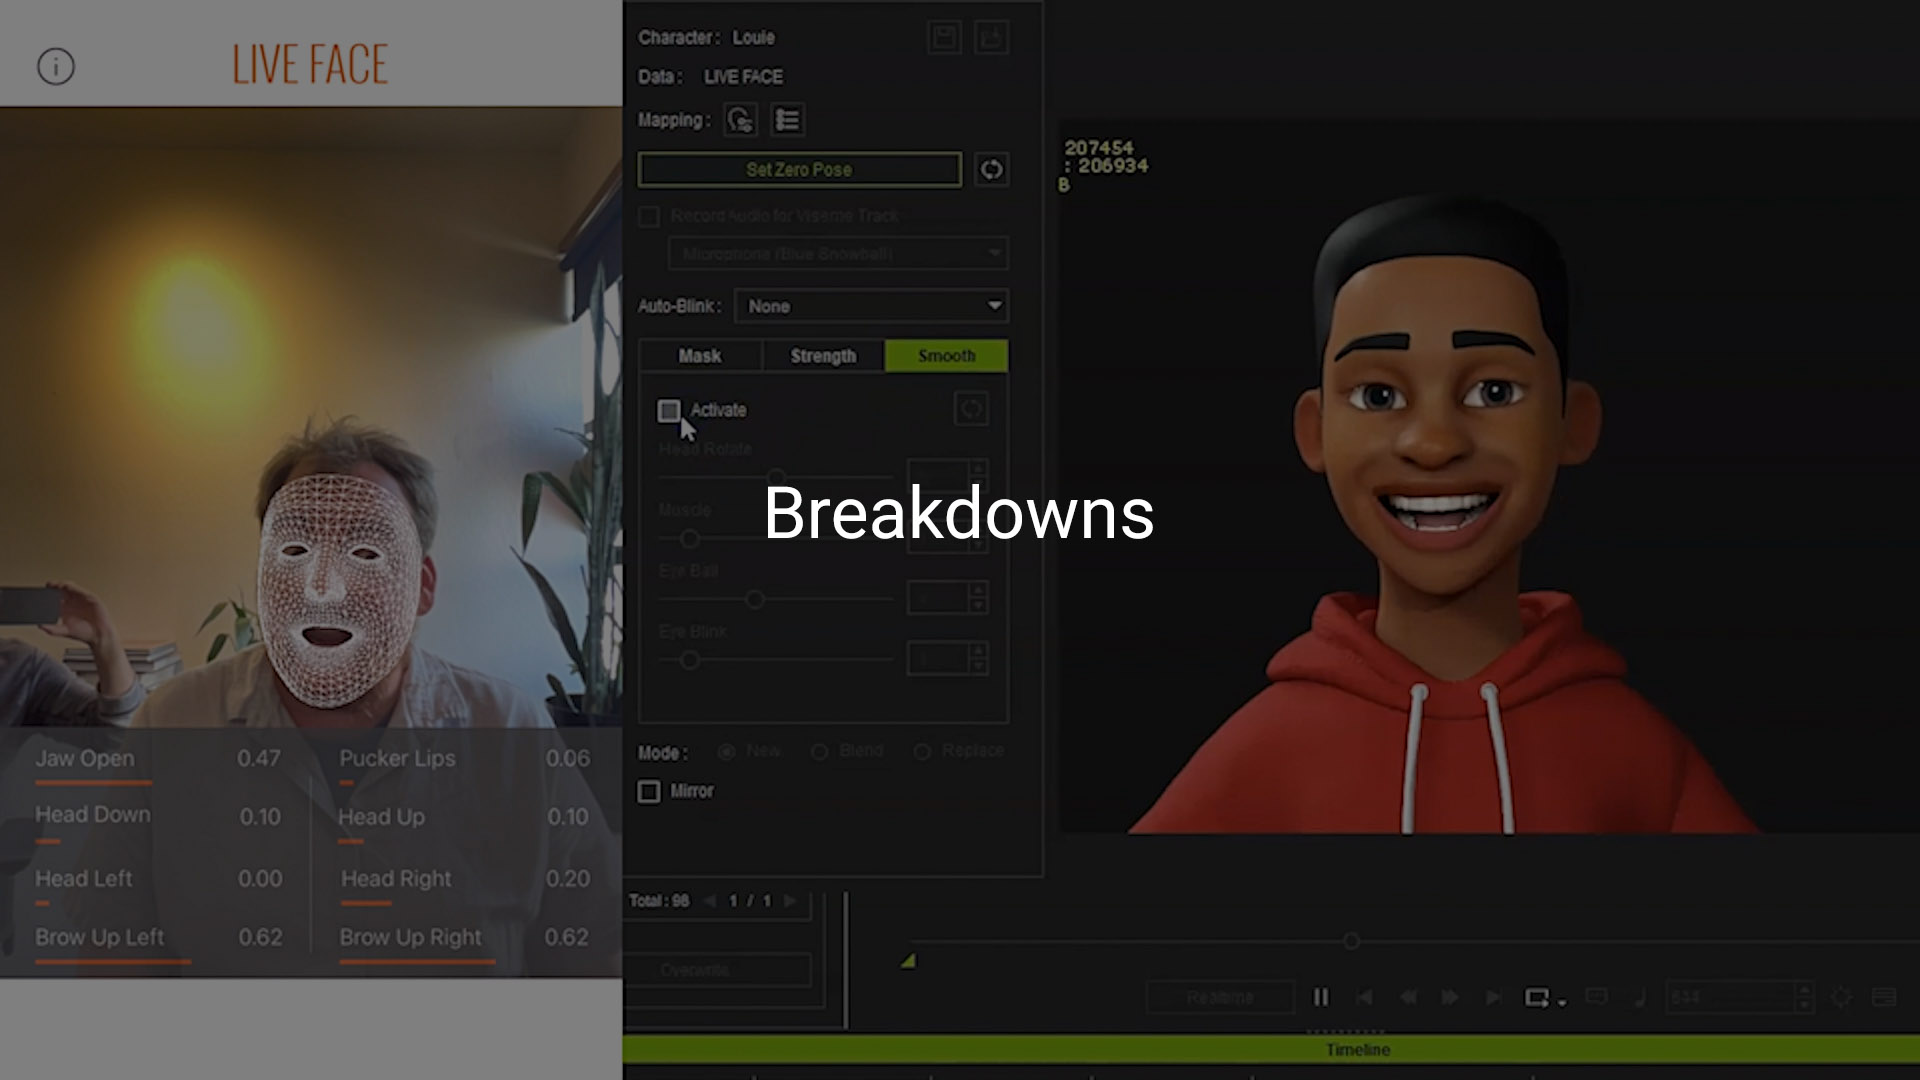This screenshot has height=1080, width=1920.
Task: Click reset icon beside Set Zero Pose
Action: (x=991, y=169)
